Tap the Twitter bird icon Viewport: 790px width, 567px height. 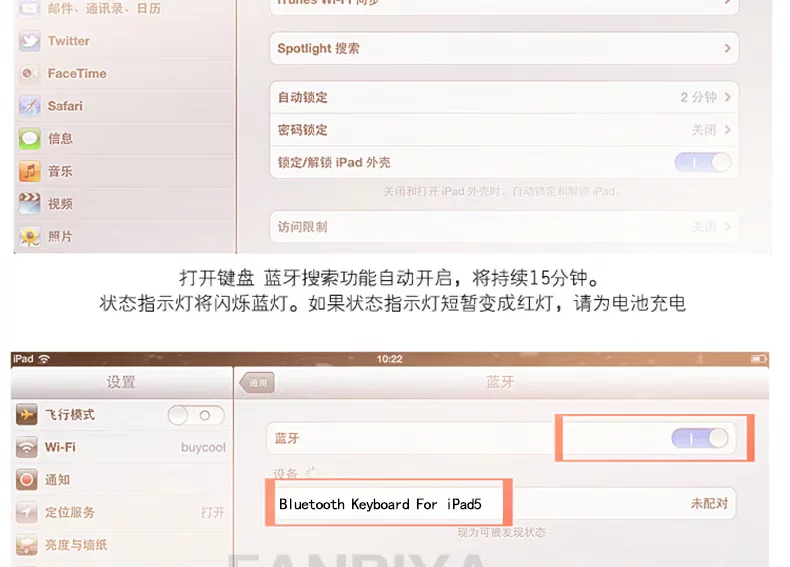(x=30, y=41)
